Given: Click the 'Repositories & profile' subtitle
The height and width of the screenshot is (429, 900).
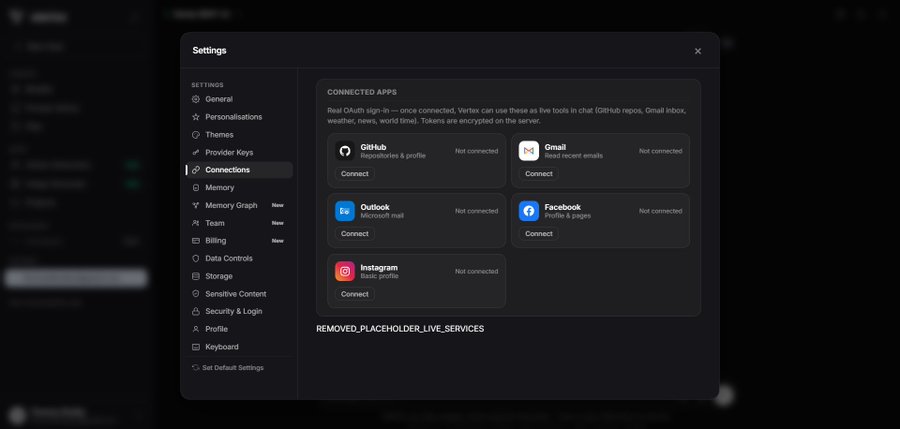Looking at the screenshot, I should click(x=393, y=156).
